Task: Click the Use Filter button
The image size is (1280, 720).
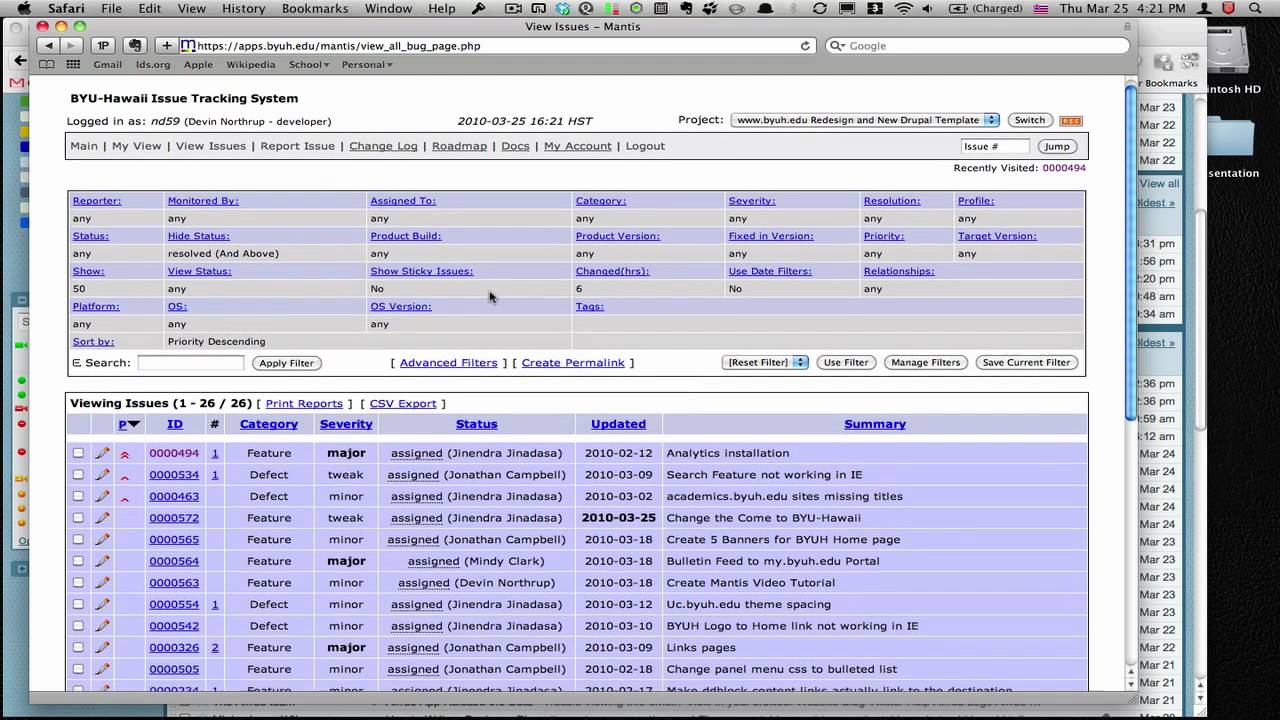Action: pyautogui.click(x=846, y=363)
